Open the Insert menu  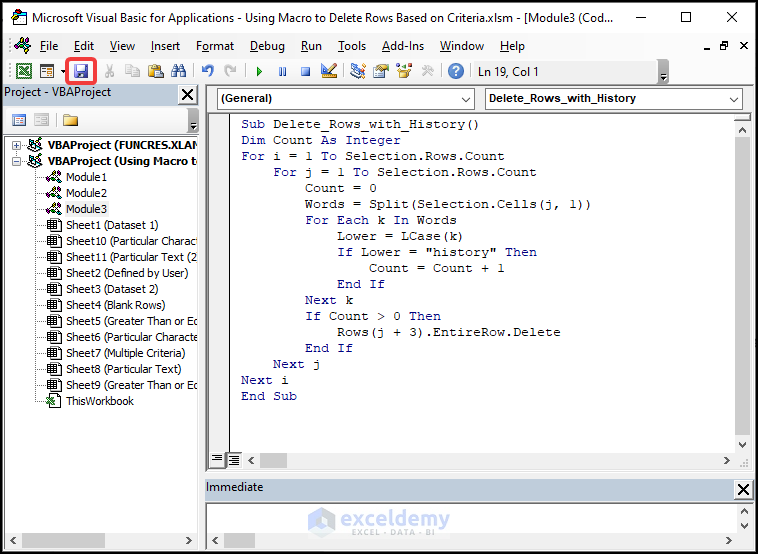tap(165, 46)
